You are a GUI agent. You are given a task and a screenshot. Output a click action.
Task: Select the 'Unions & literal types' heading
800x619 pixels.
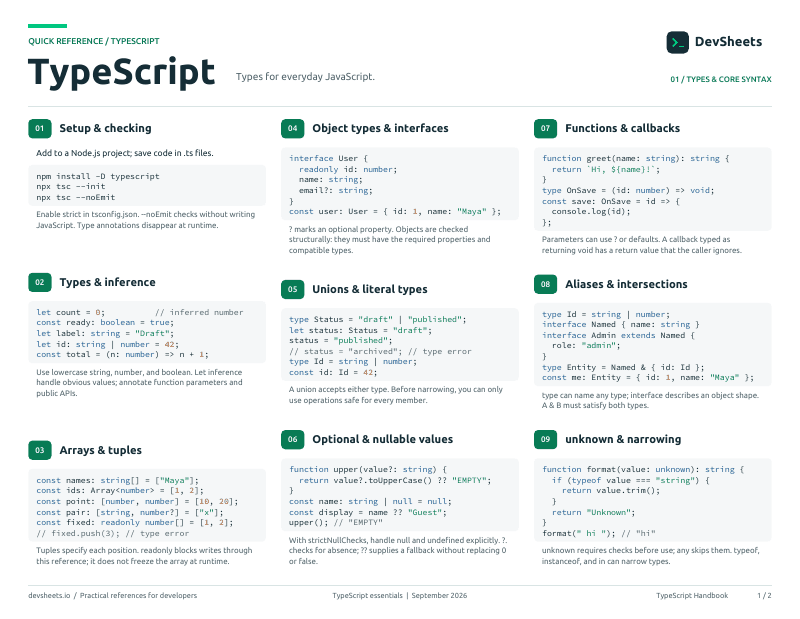coord(370,289)
